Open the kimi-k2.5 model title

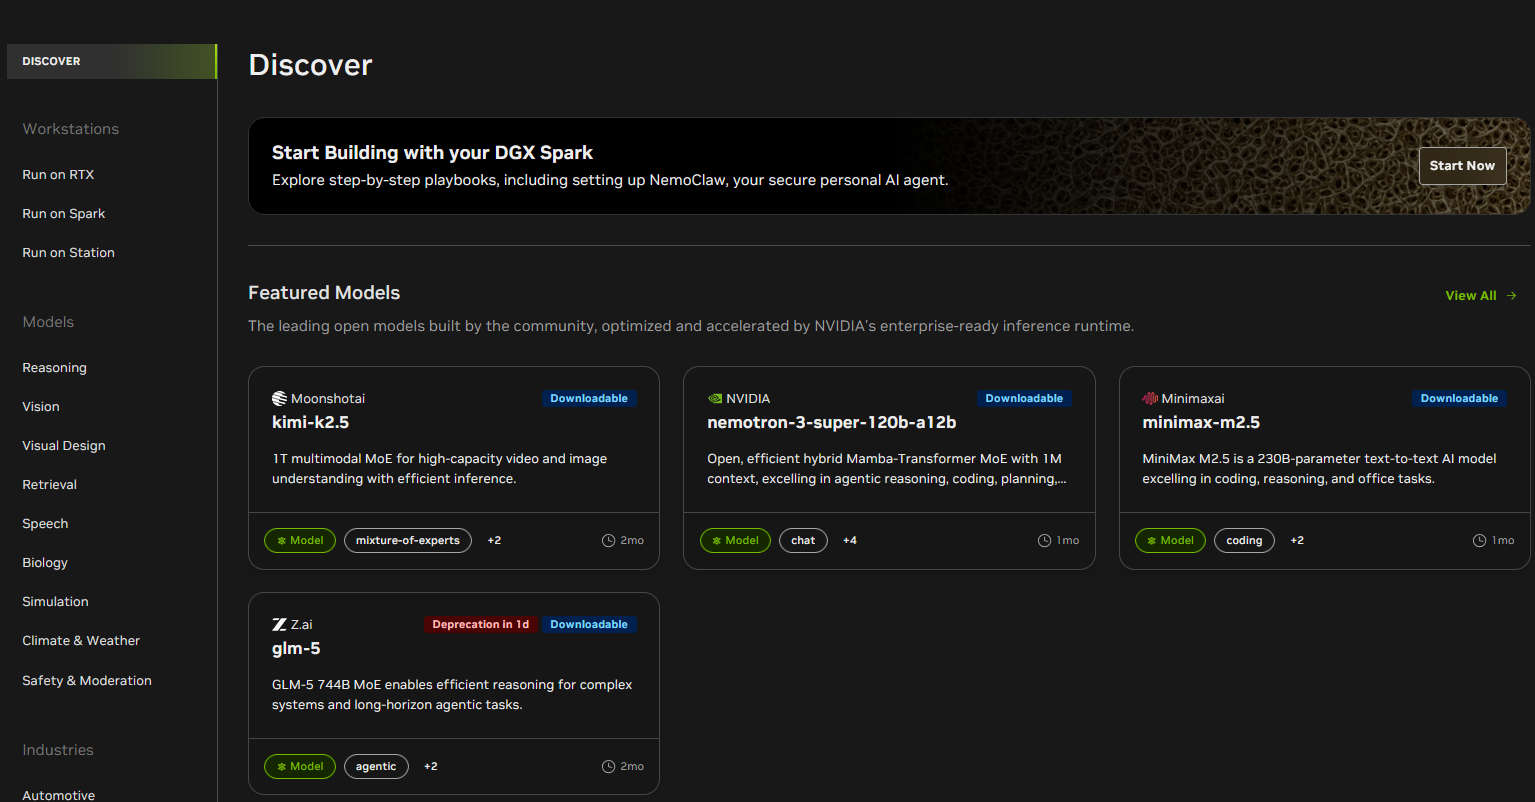[310, 423]
